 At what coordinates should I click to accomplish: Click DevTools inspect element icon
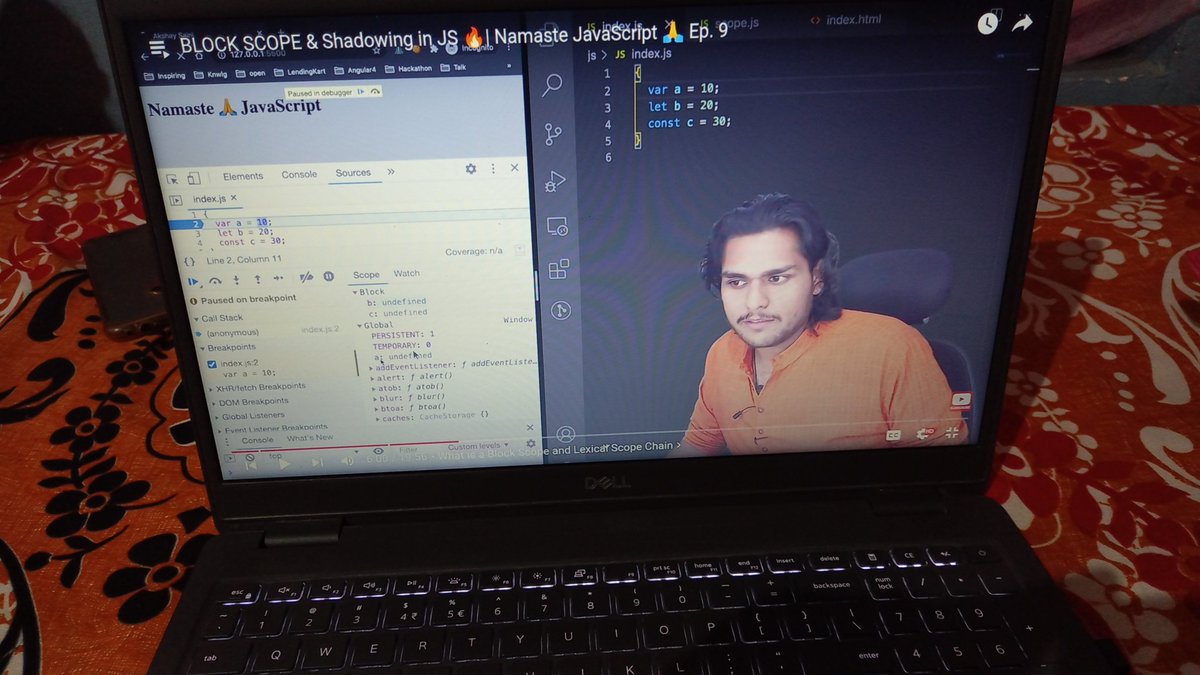coord(172,178)
